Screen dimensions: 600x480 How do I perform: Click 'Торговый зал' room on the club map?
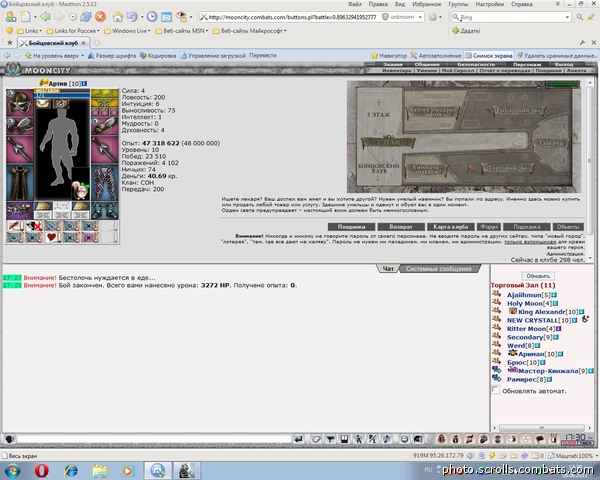tap(508, 168)
